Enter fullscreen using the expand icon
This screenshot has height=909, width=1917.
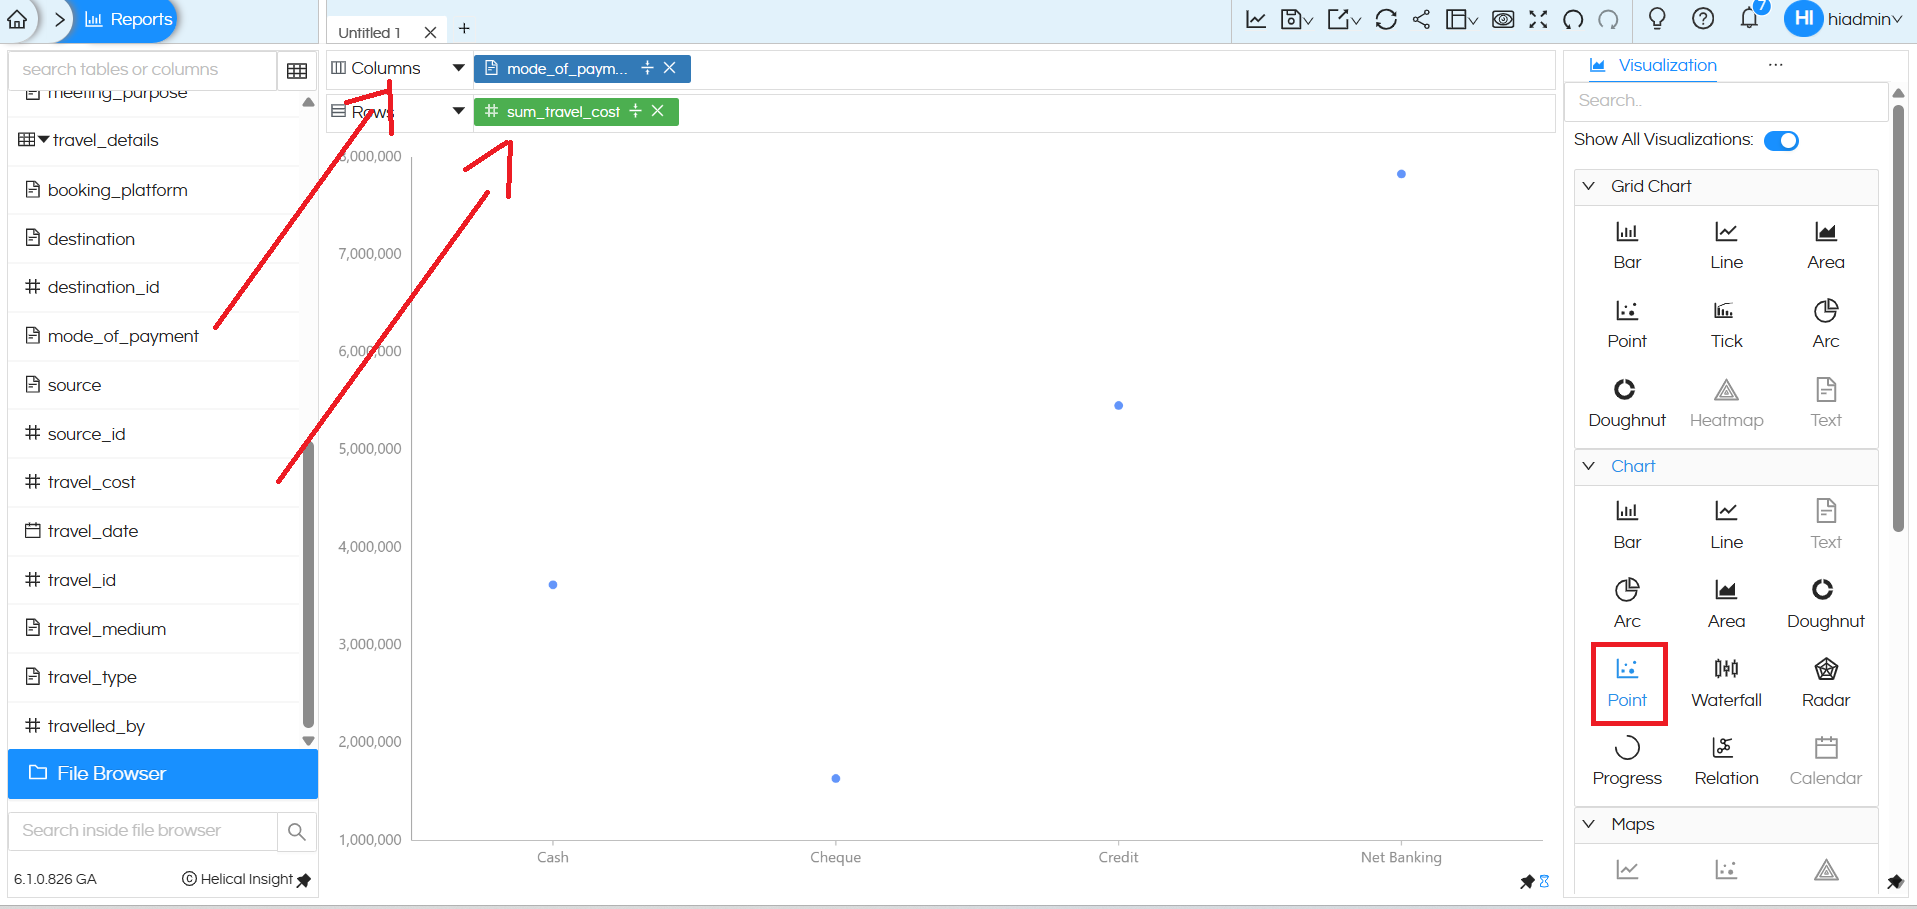pyautogui.click(x=1538, y=19)
